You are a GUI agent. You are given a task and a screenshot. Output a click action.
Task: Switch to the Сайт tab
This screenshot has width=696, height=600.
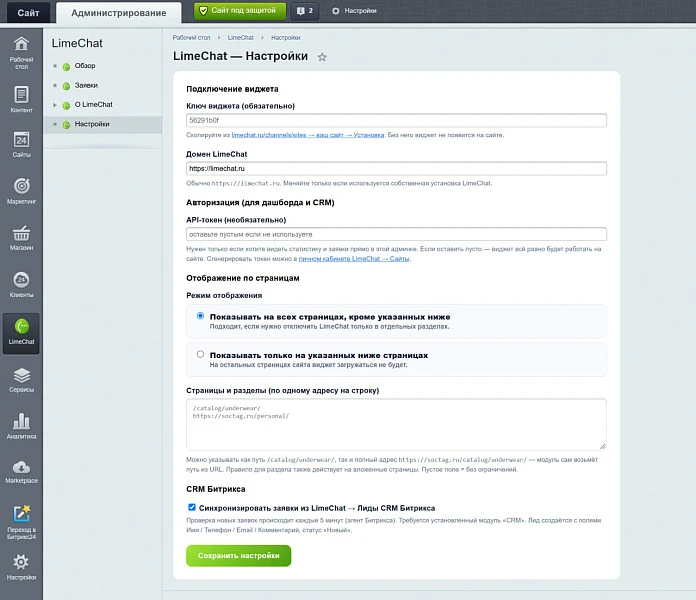28,13
